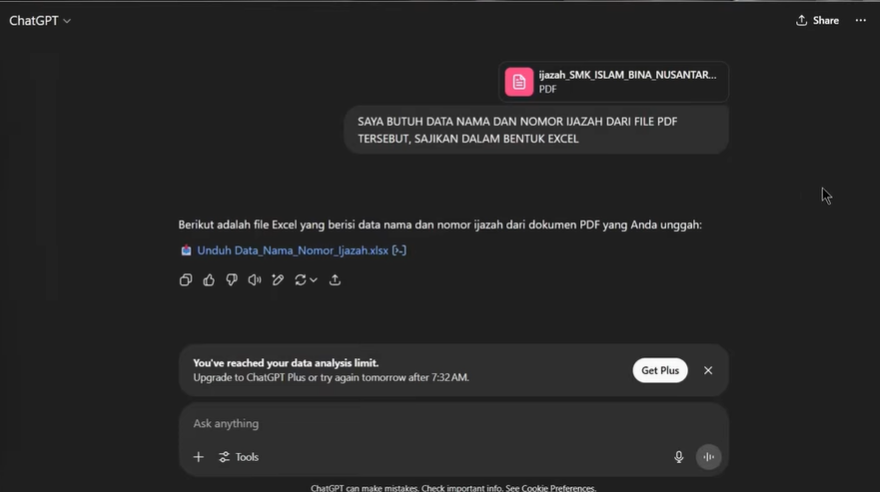Open the Tools menu
Viewport: 880px width, 492px height.
pos(239,457)
